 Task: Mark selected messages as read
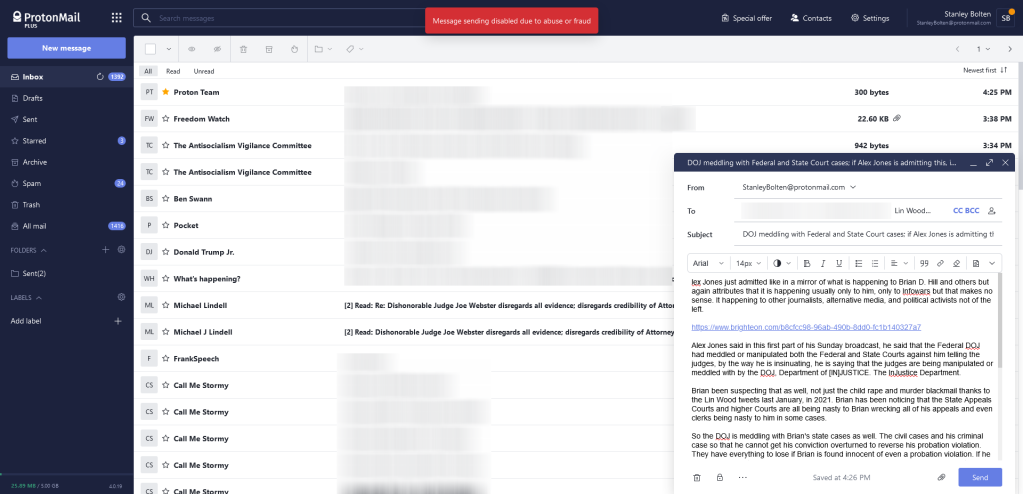(x=192, y=49)
